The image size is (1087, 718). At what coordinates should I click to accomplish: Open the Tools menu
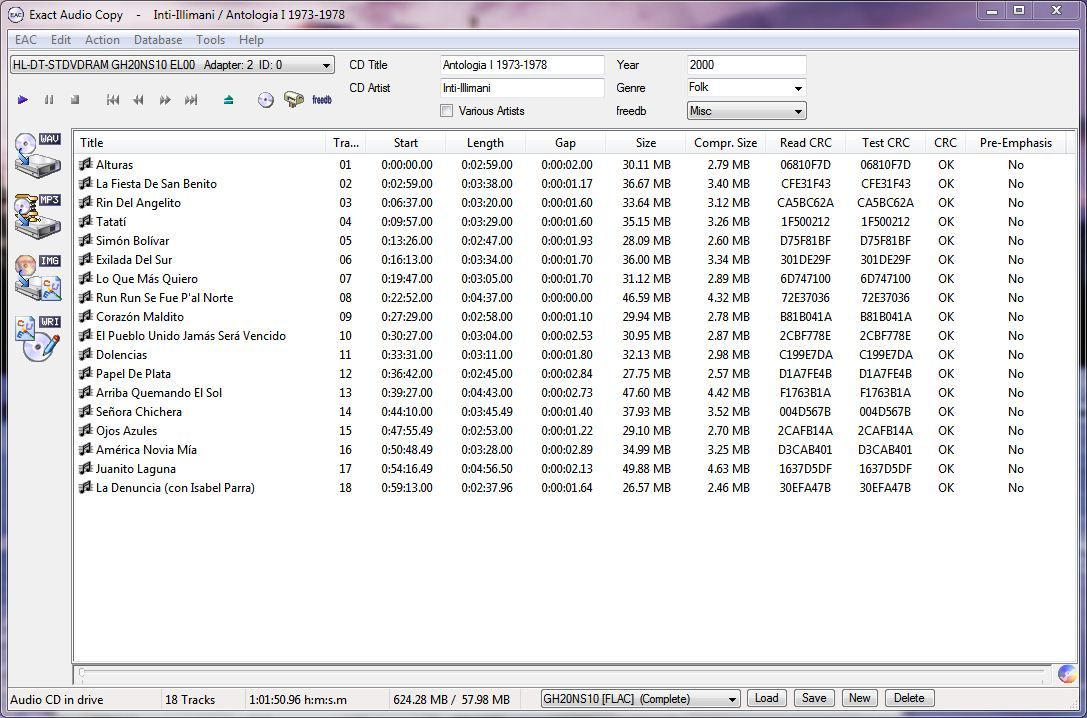click(x=211, y=40)
